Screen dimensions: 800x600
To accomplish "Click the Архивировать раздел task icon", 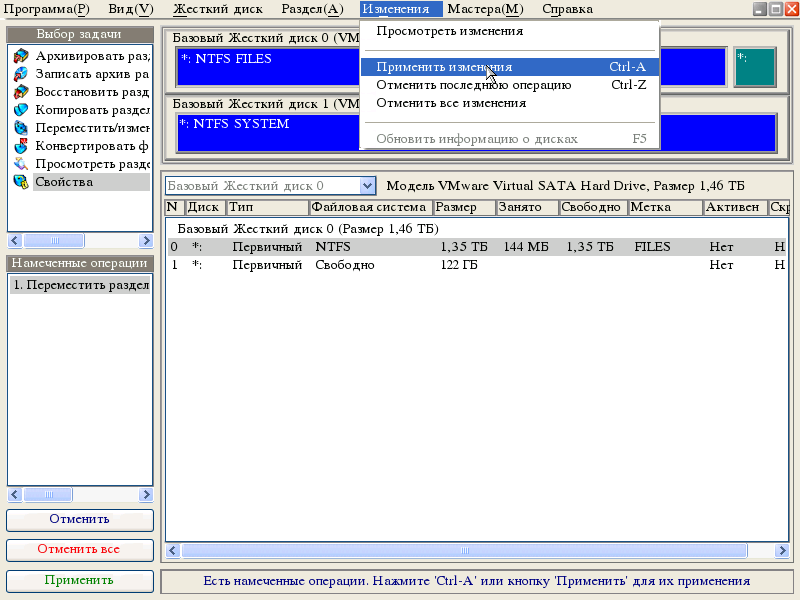I will tap(20, 56).
